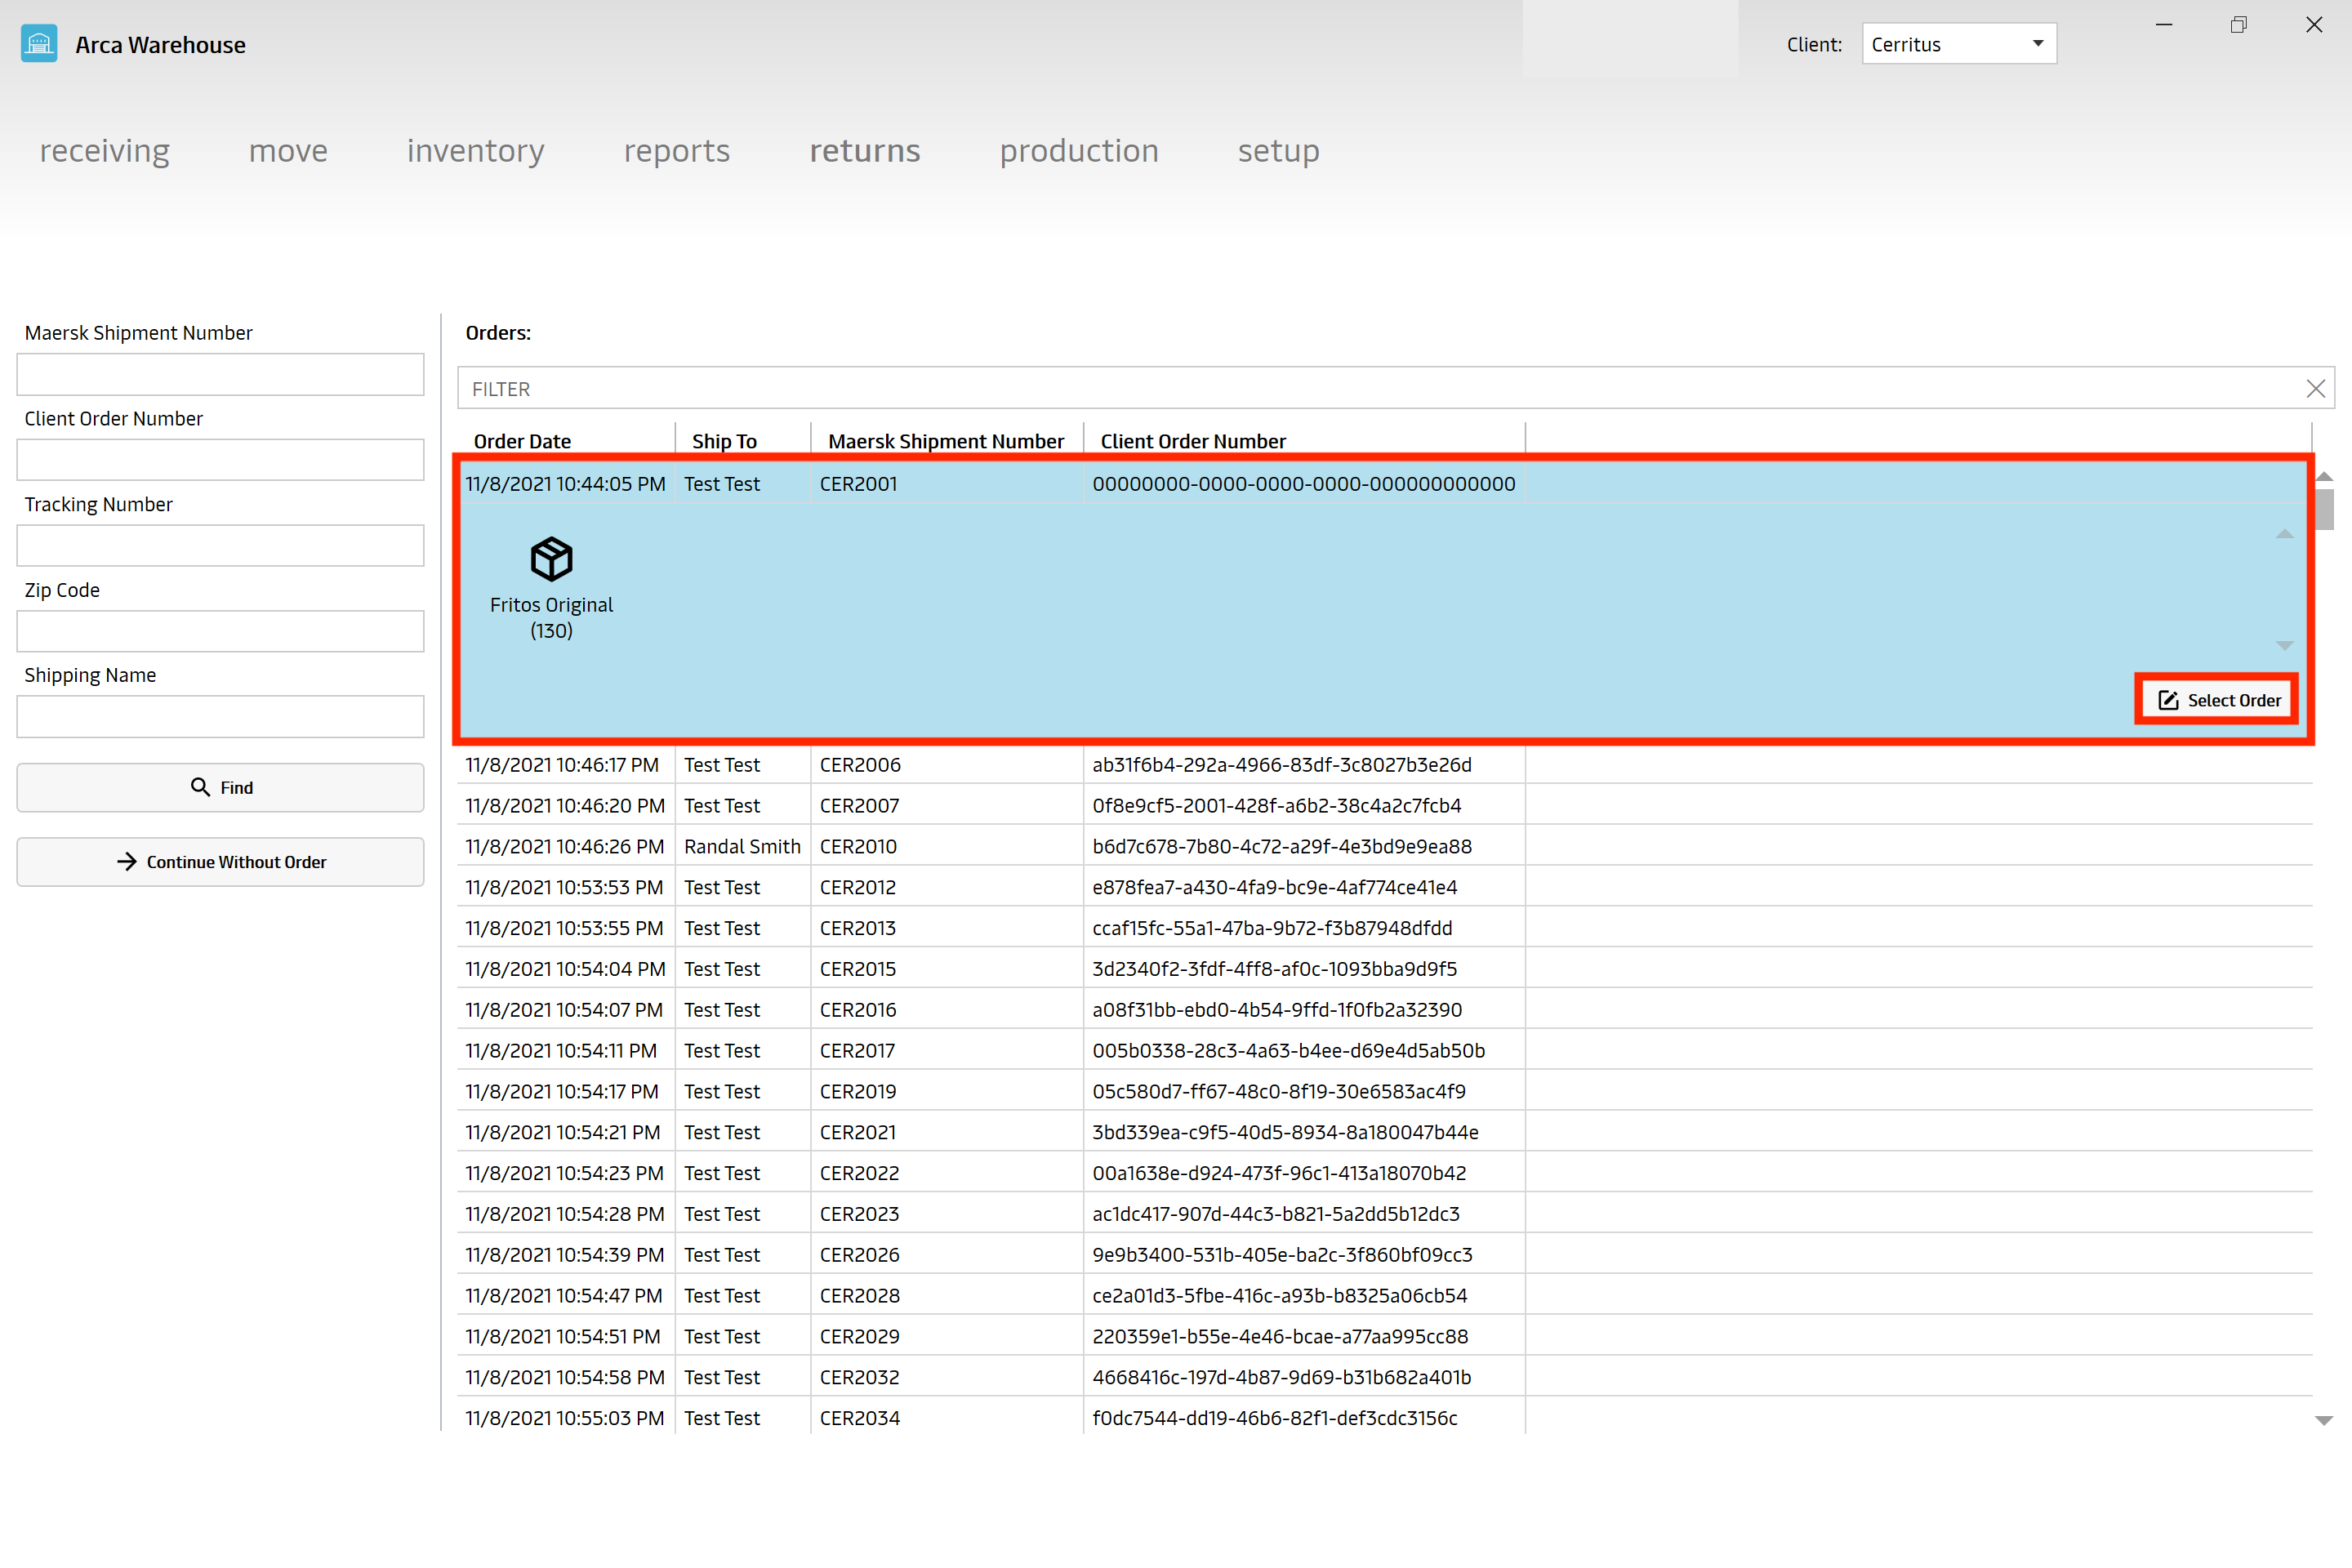2352x1568 pixels.
Task: Open the receiving menu
Action: click(104, 151)
